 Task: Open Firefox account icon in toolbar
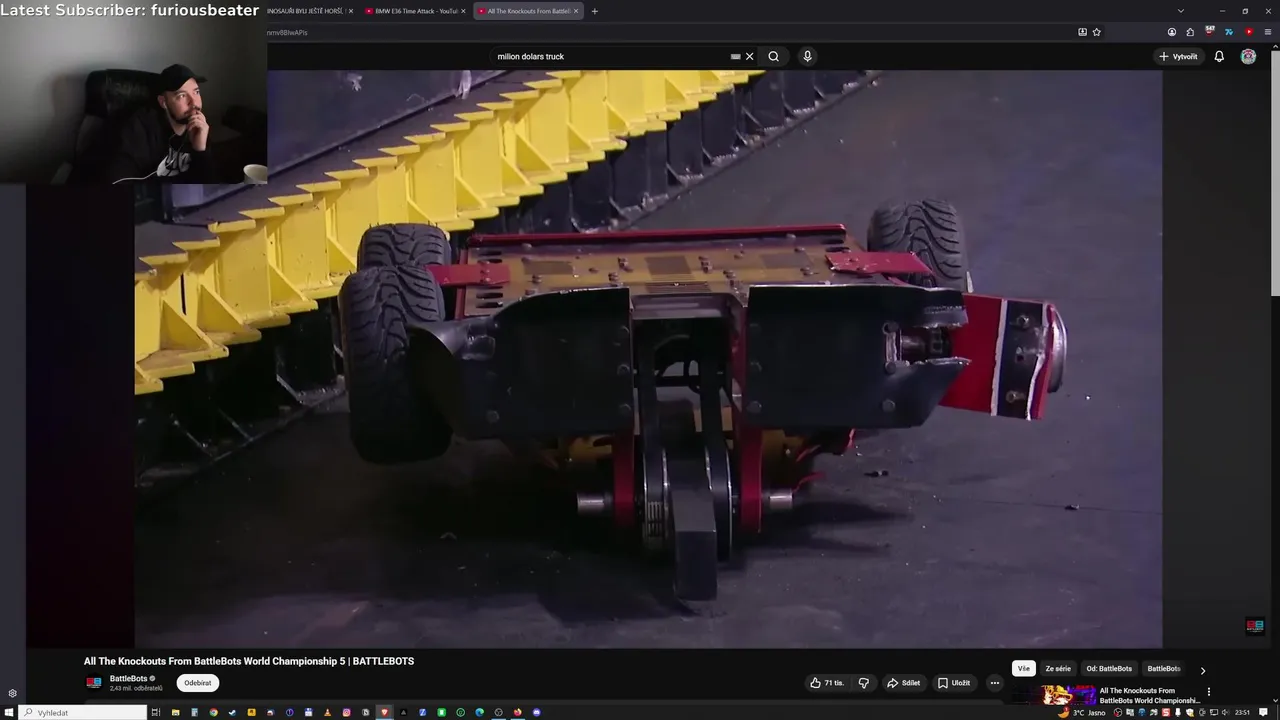pyautogui.click(x=1172, y=32)
